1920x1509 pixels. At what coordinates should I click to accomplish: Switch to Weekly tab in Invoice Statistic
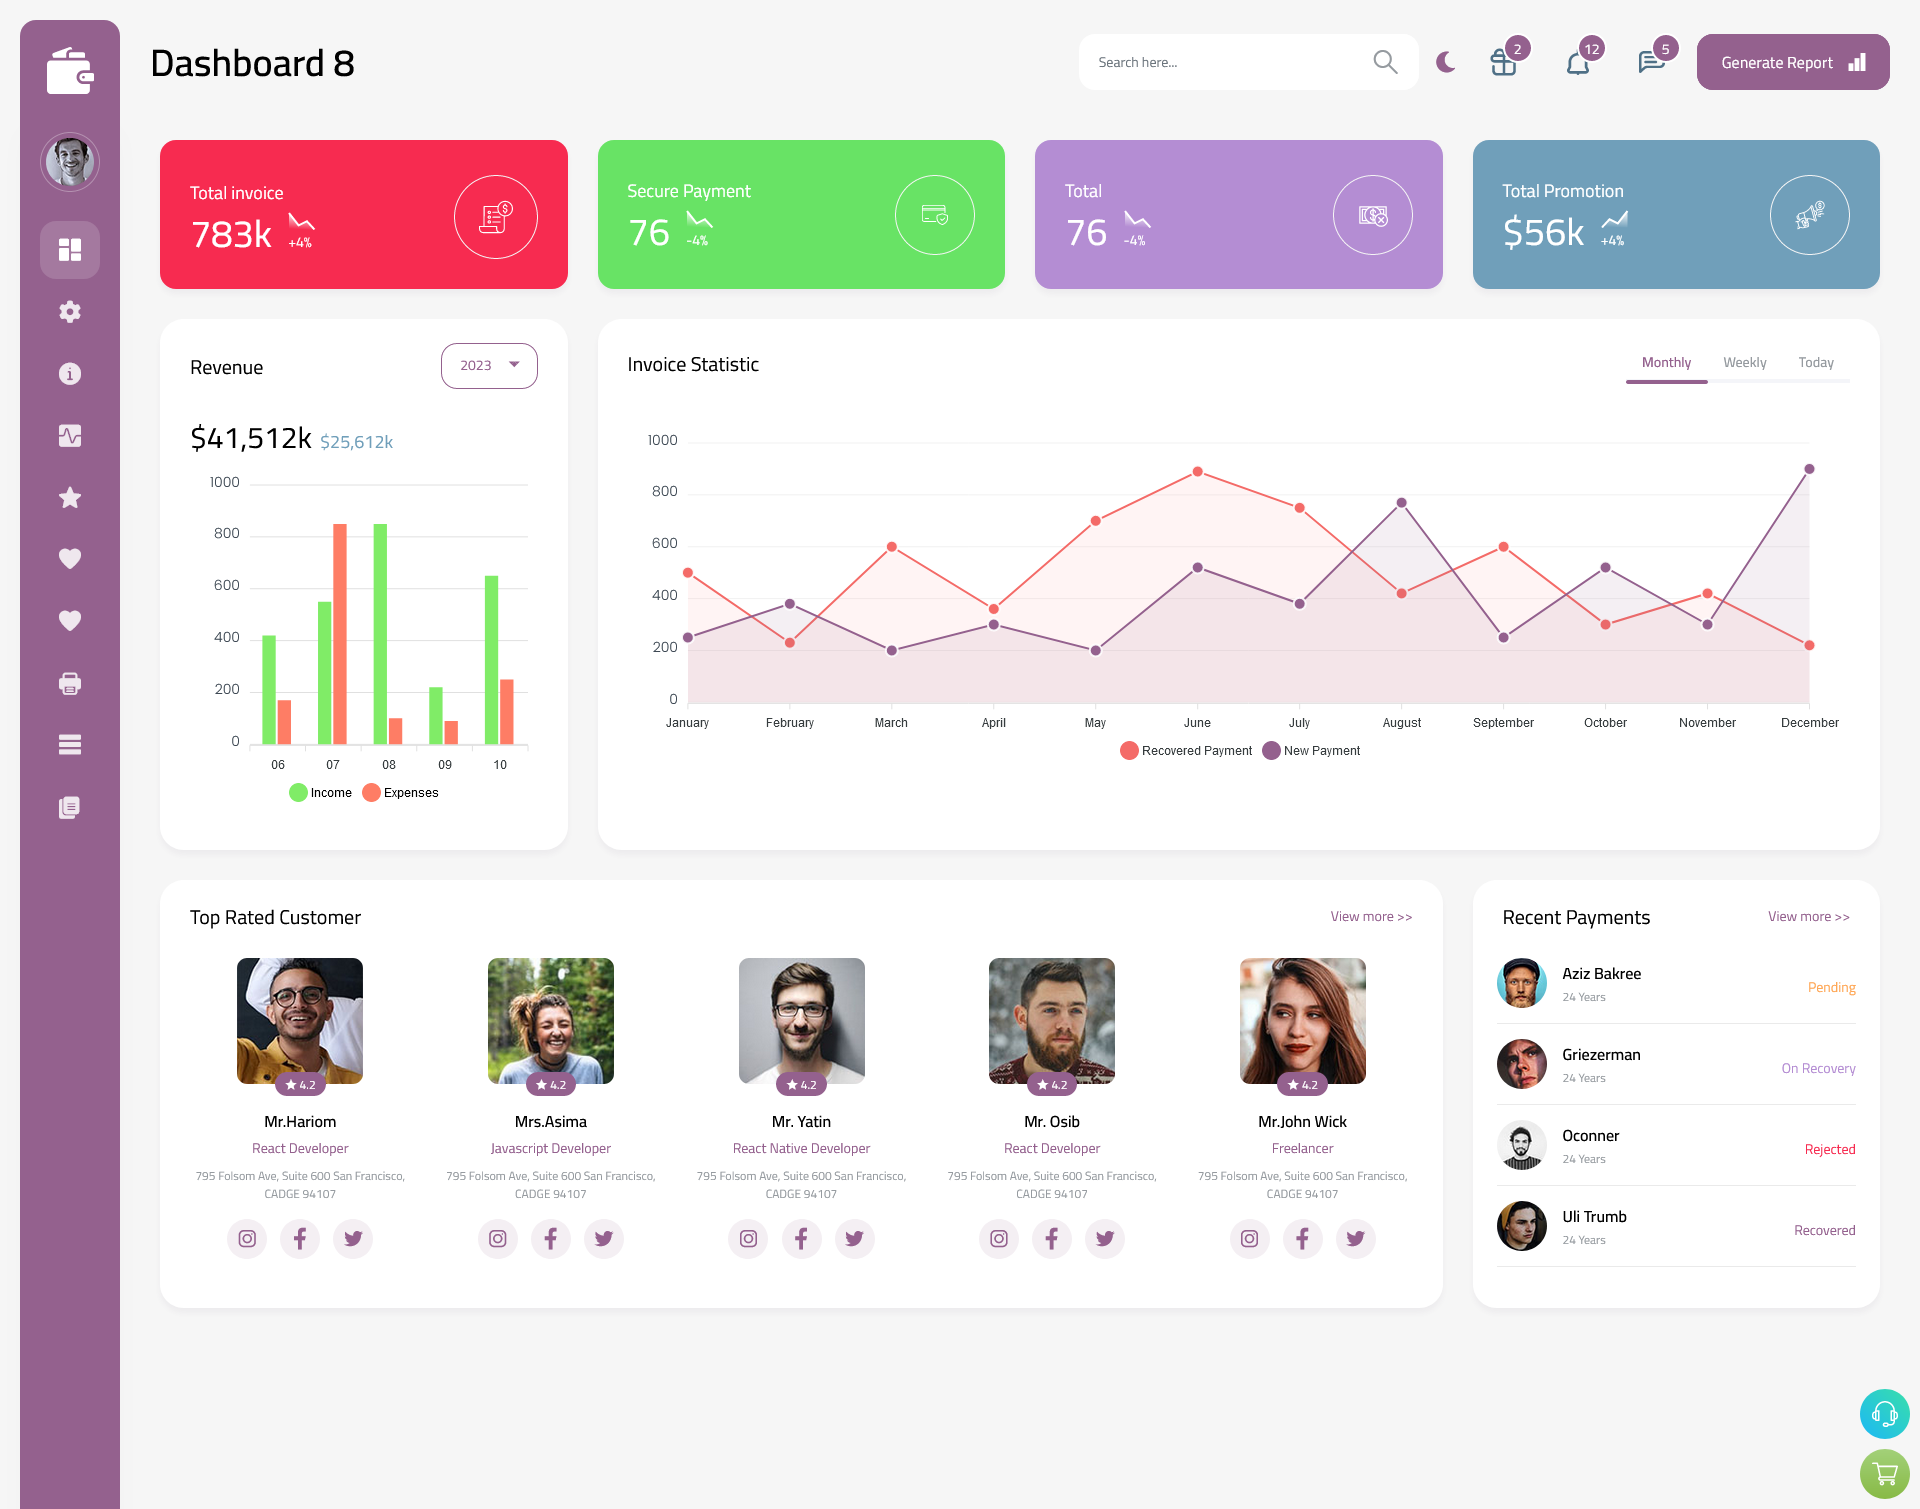tap(1742, 362)
